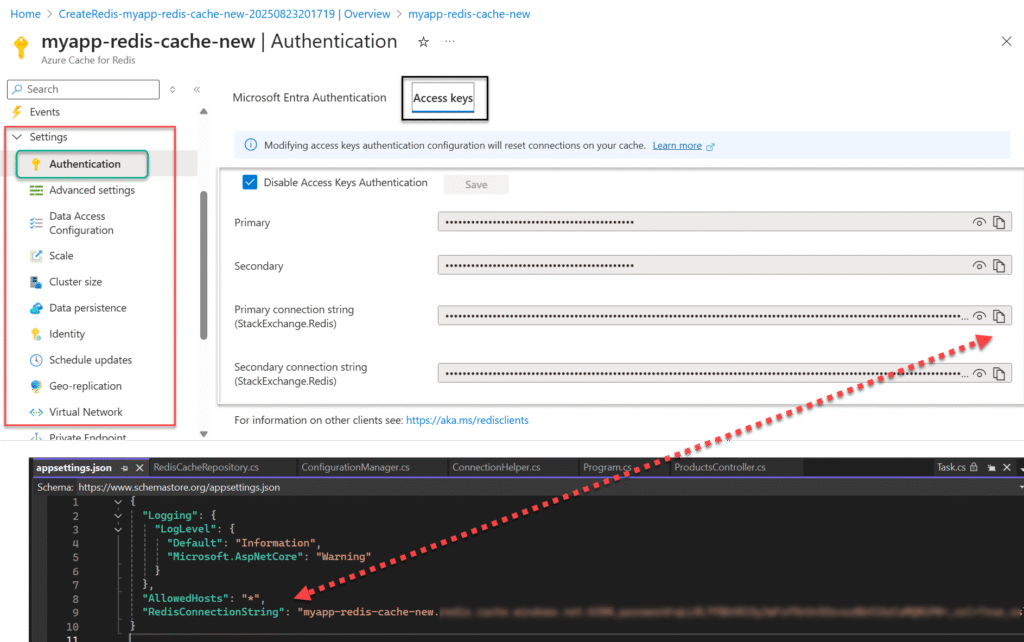Image resolution: width=1024 pixels, height=642 pixels.
Task: Open the more options ellipsis in header
Action: click(x=449, y=41)
